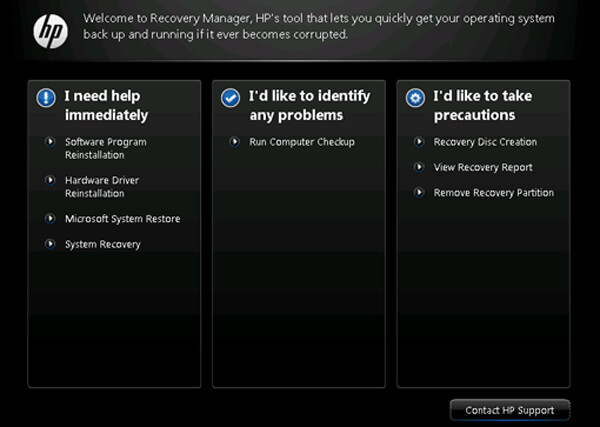Open Recovery Disc Creation
The width and height of the screenshot is (600, 427).
coord(485,142)
